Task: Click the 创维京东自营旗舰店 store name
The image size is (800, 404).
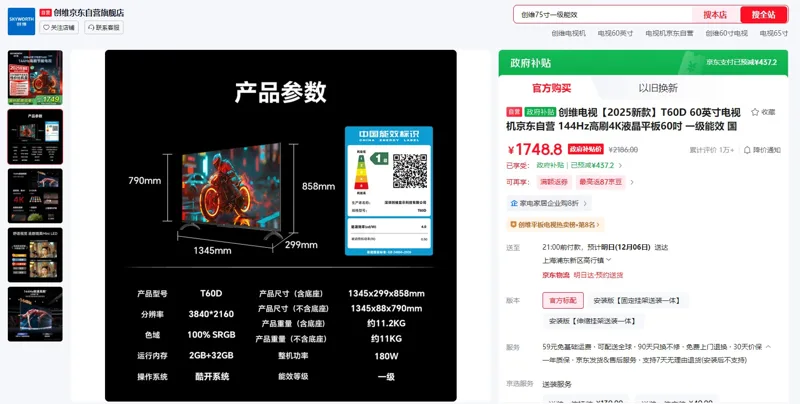Action: coord(89,13)
